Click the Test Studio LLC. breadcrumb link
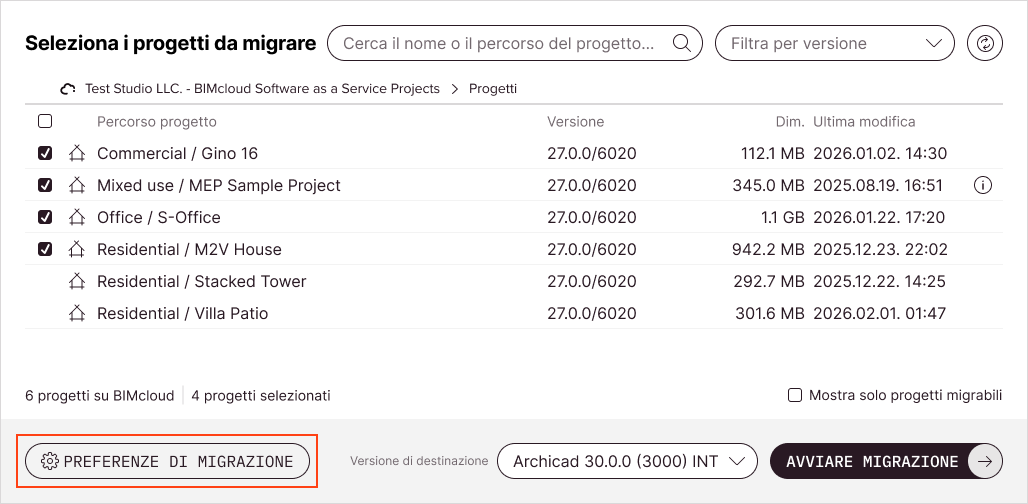Screen dimensions: 1028x504 tap(262, 88)
